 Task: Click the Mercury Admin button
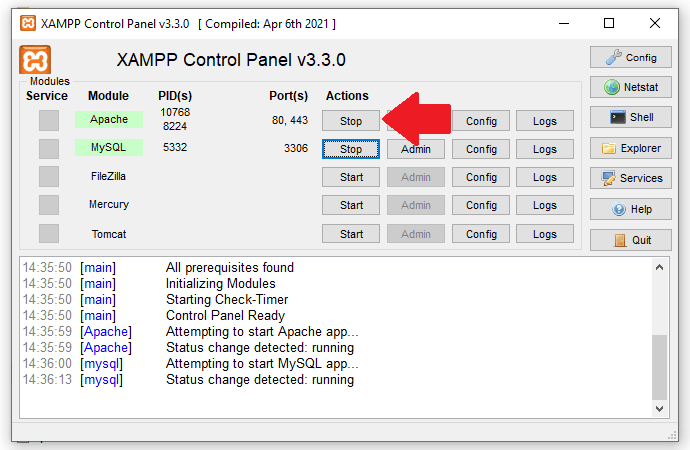point(416,205)
